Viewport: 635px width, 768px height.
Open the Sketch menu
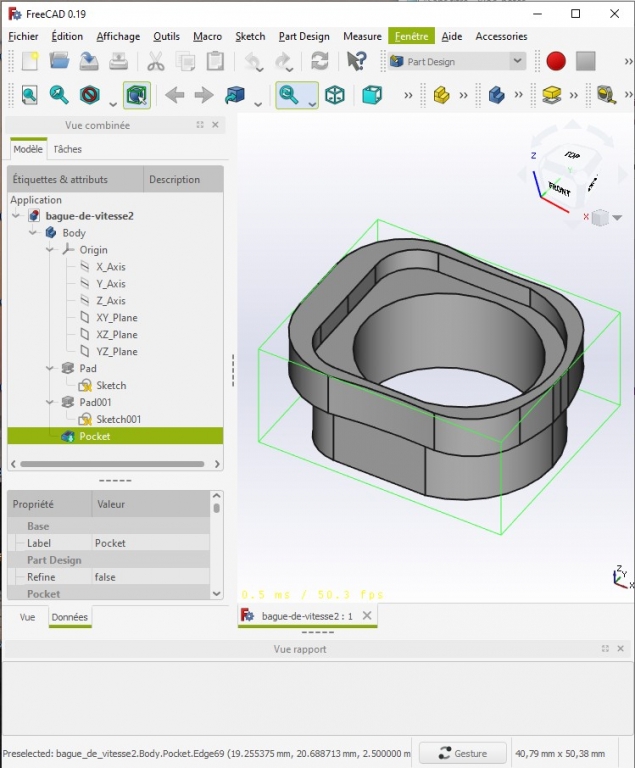(x=250, y=36)
